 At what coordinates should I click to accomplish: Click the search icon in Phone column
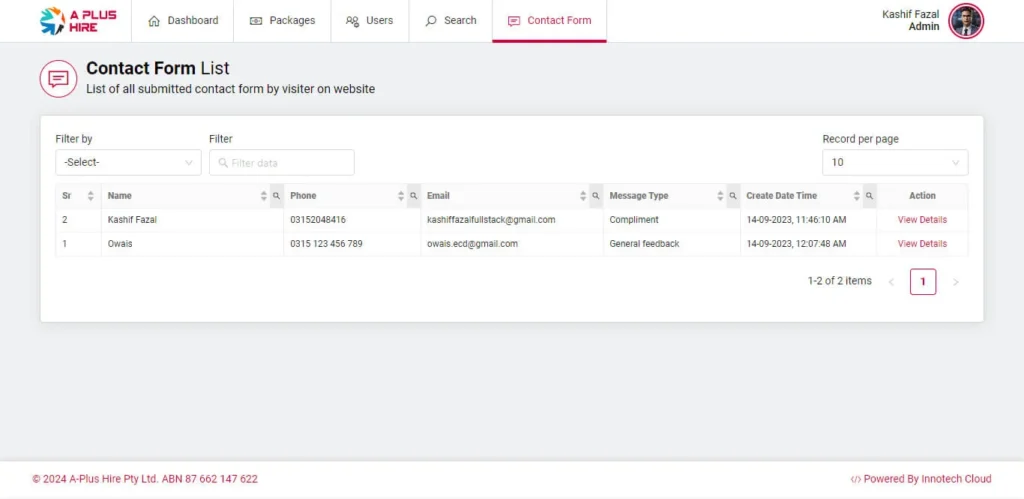click(x=413, y=196)
